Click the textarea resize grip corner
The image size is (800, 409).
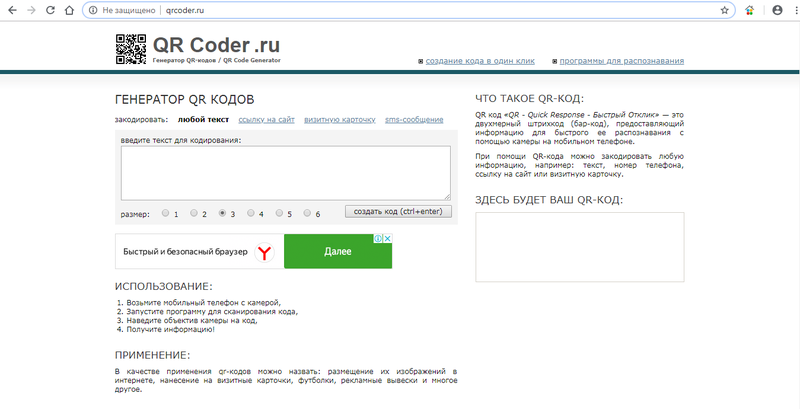(x=447, y=197)
